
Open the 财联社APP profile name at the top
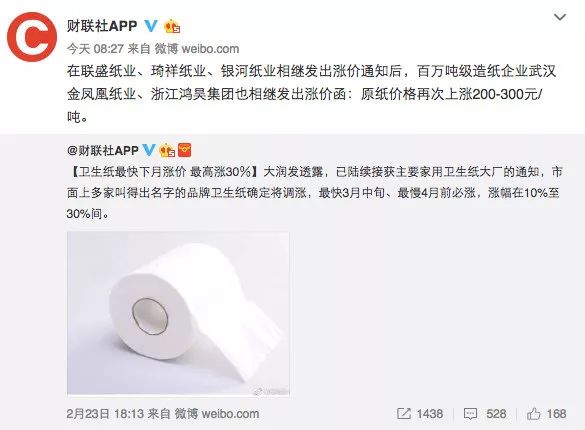102,26
